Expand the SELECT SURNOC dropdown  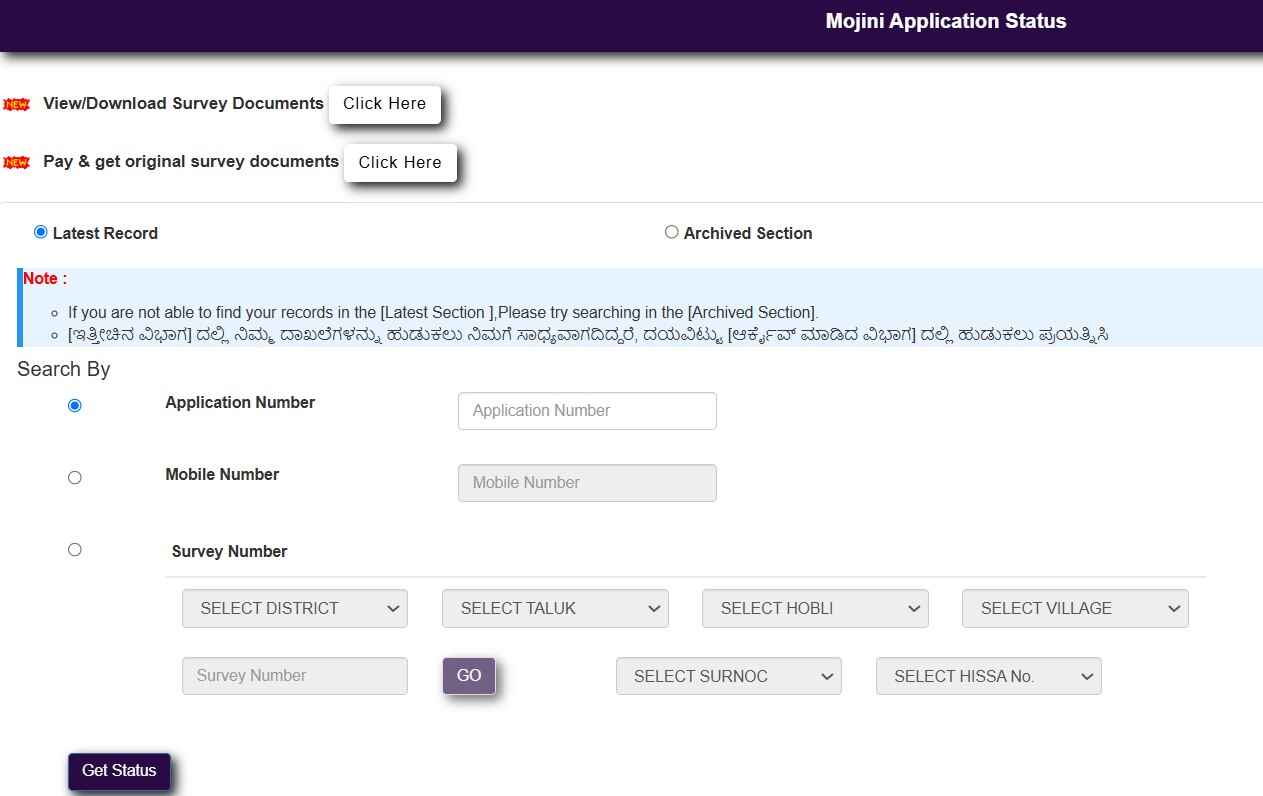point(728,676)
